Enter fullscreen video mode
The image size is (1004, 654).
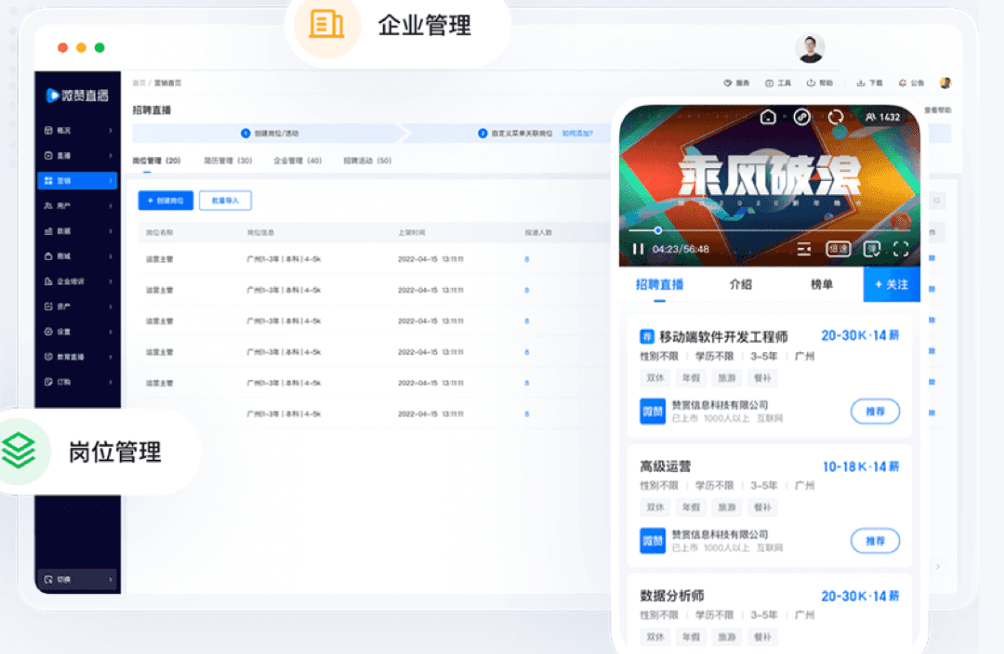(x=900, y=249)
